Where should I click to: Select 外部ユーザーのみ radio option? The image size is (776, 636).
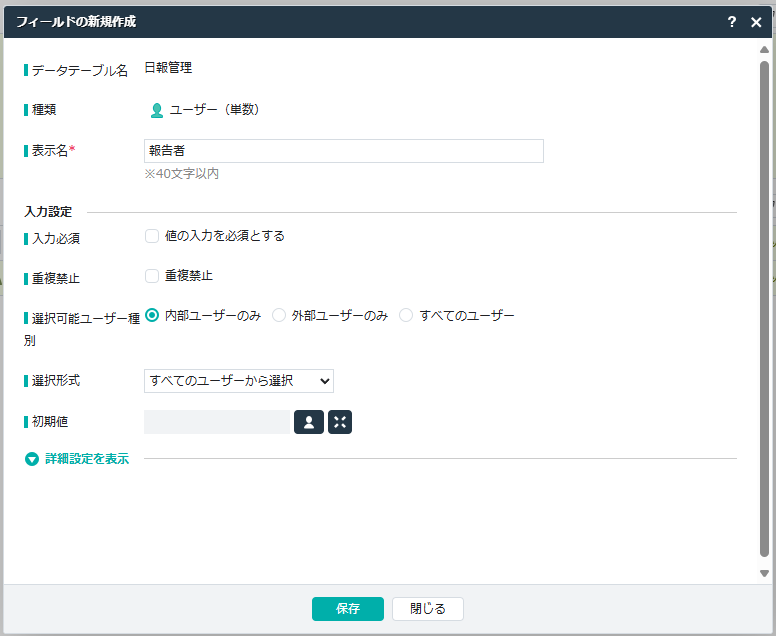279,315
